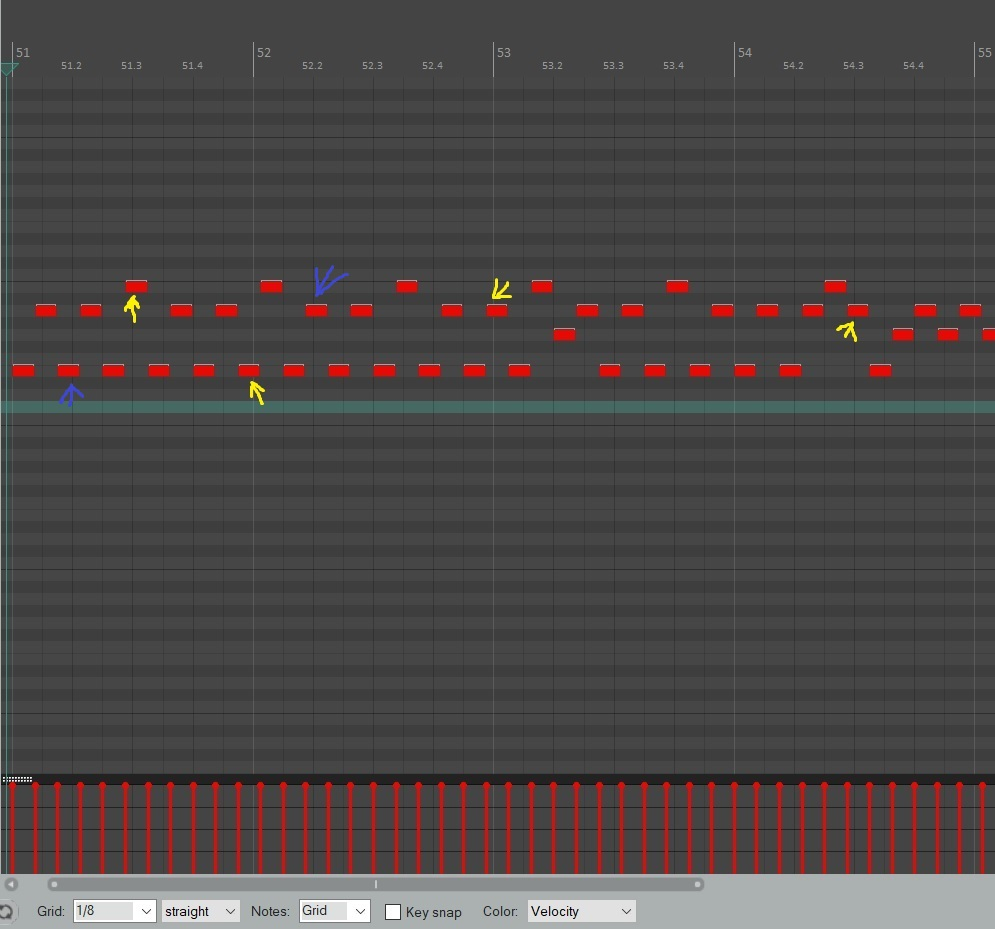Open the Notes length dropdown showing Grid
The image size is (995, 929).
334,911
